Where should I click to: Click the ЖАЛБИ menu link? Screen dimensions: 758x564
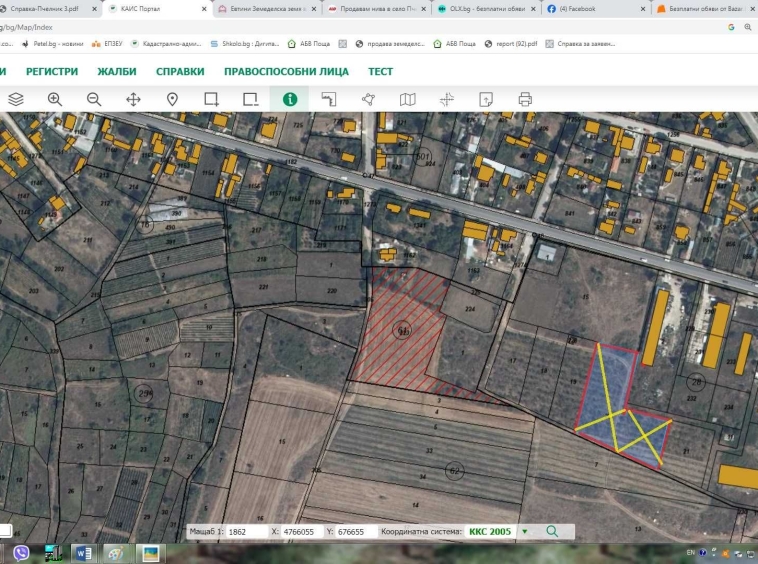117,72
